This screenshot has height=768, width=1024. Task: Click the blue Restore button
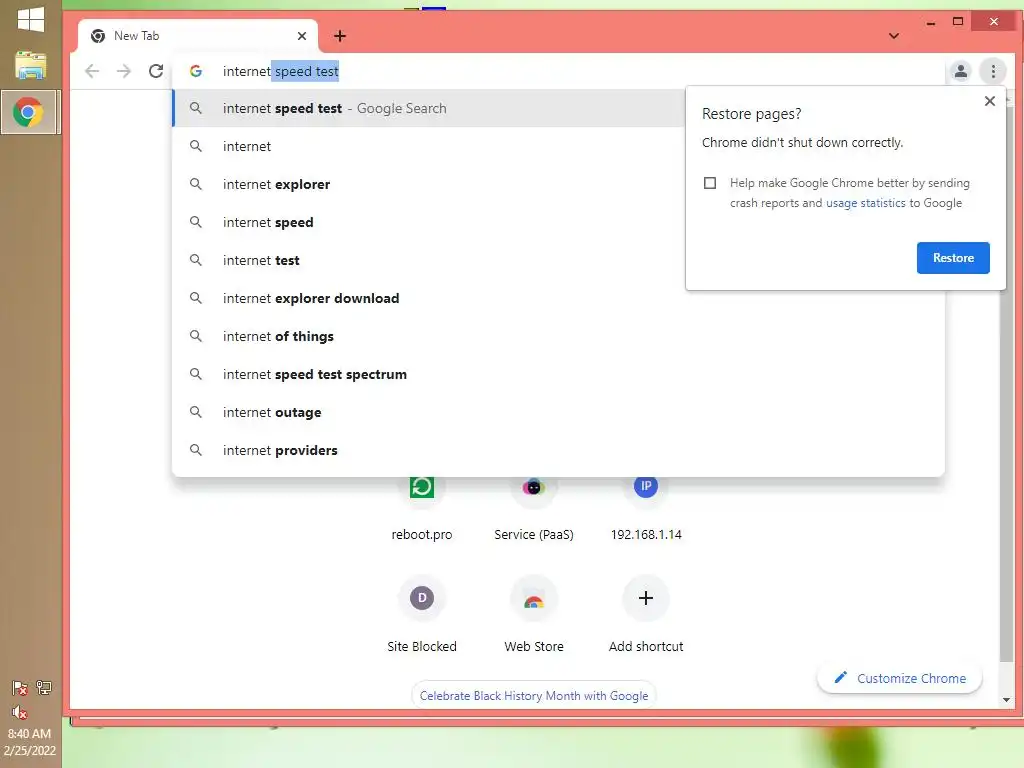[953, 258]
